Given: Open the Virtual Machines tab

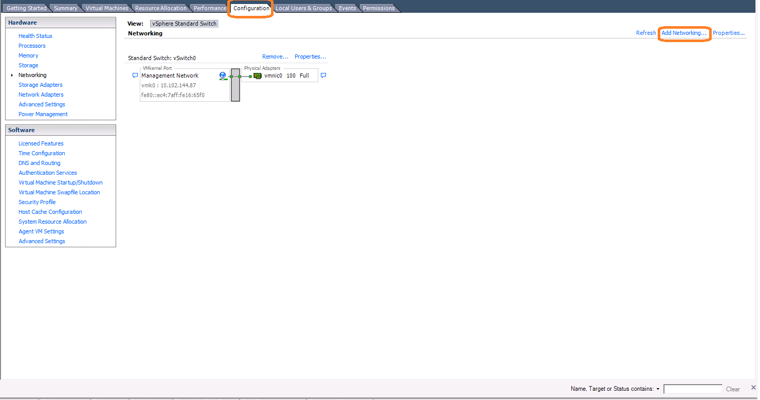Looking at the screenshot, I should tap(107, 8).
